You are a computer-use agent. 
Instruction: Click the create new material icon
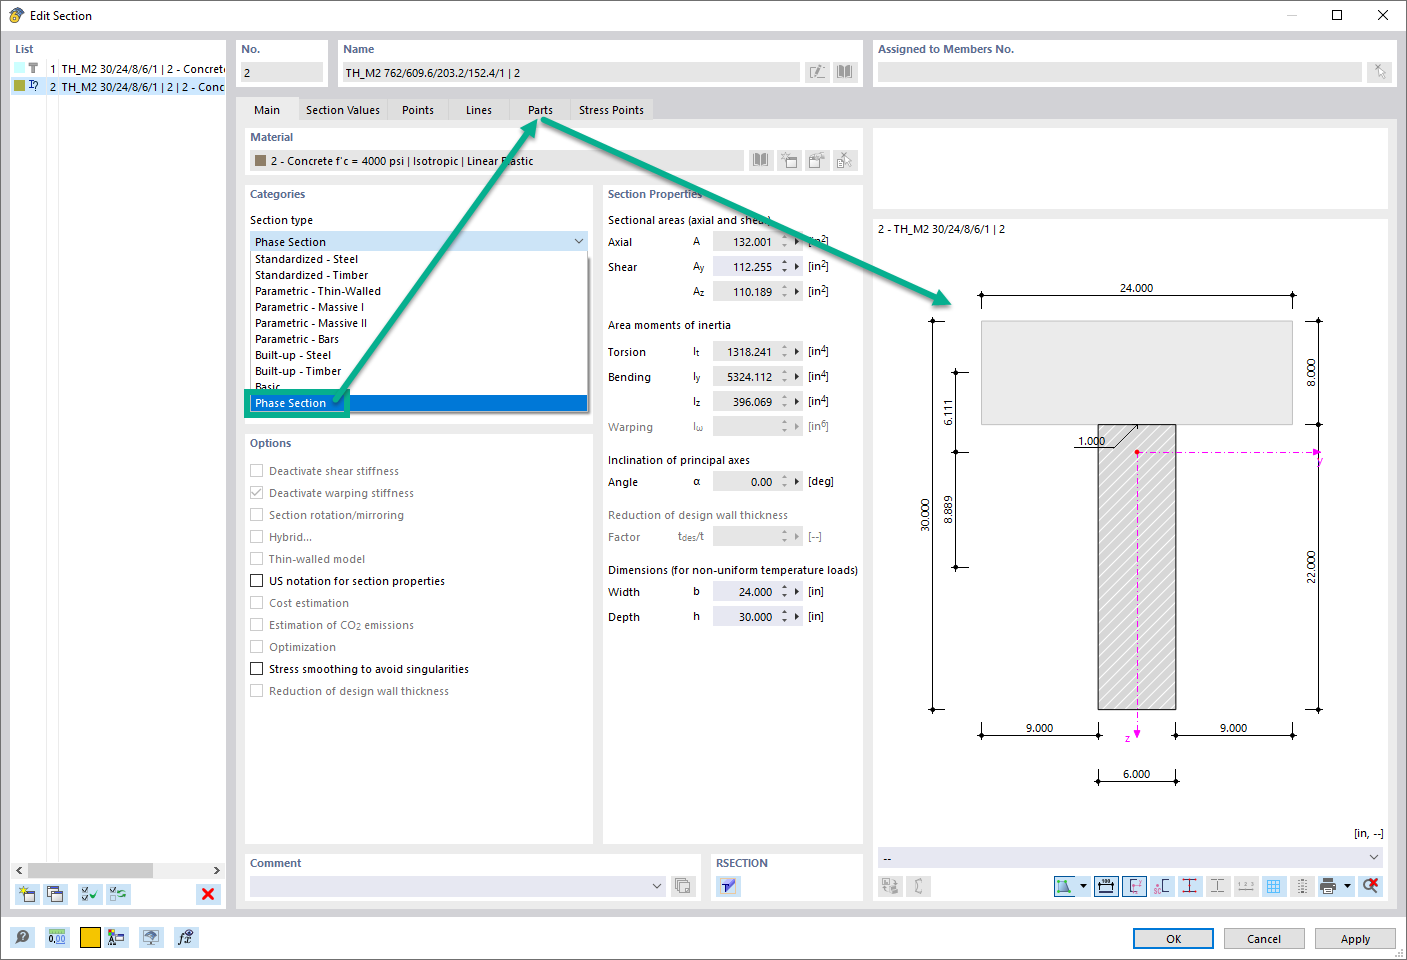pyautogui.click(x=789, y=160)
